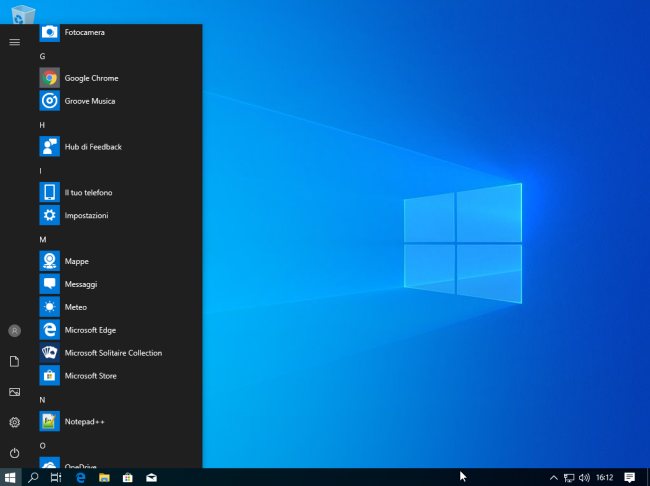Screen dimensions: 650x486
Task: Expand the Start menu hamburger
Action: (14, 42)
